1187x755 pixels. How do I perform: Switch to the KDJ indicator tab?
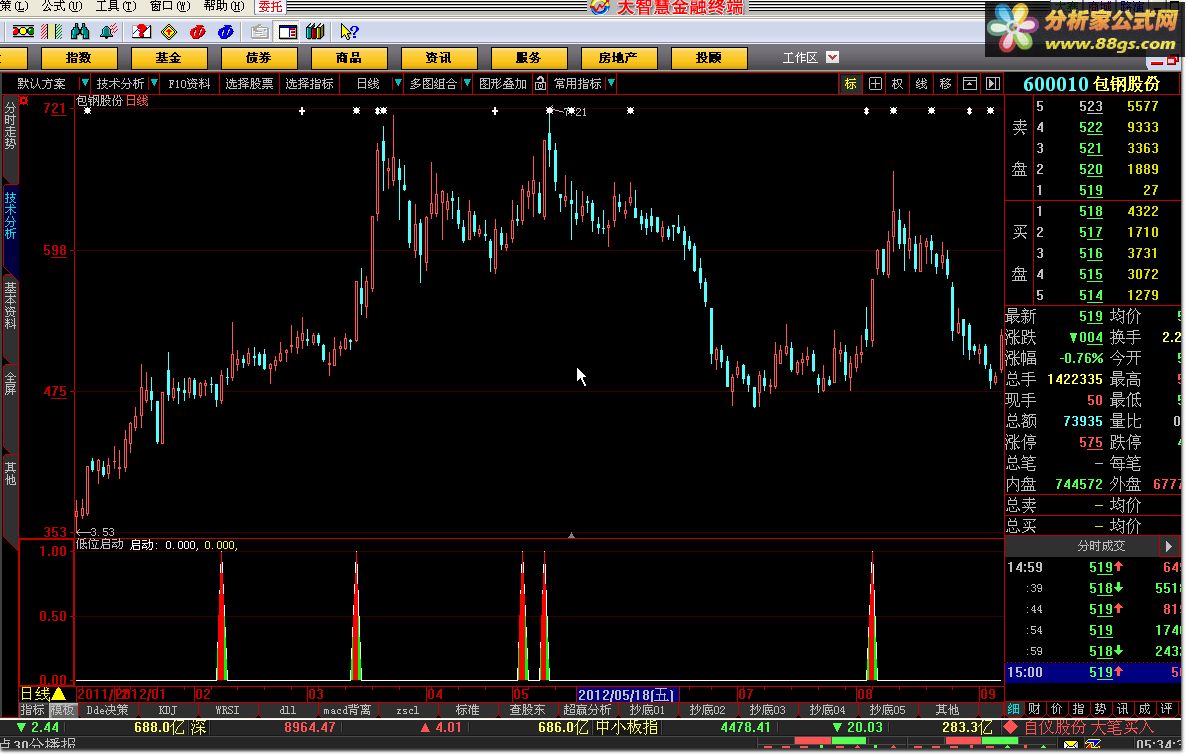point(167,710)
